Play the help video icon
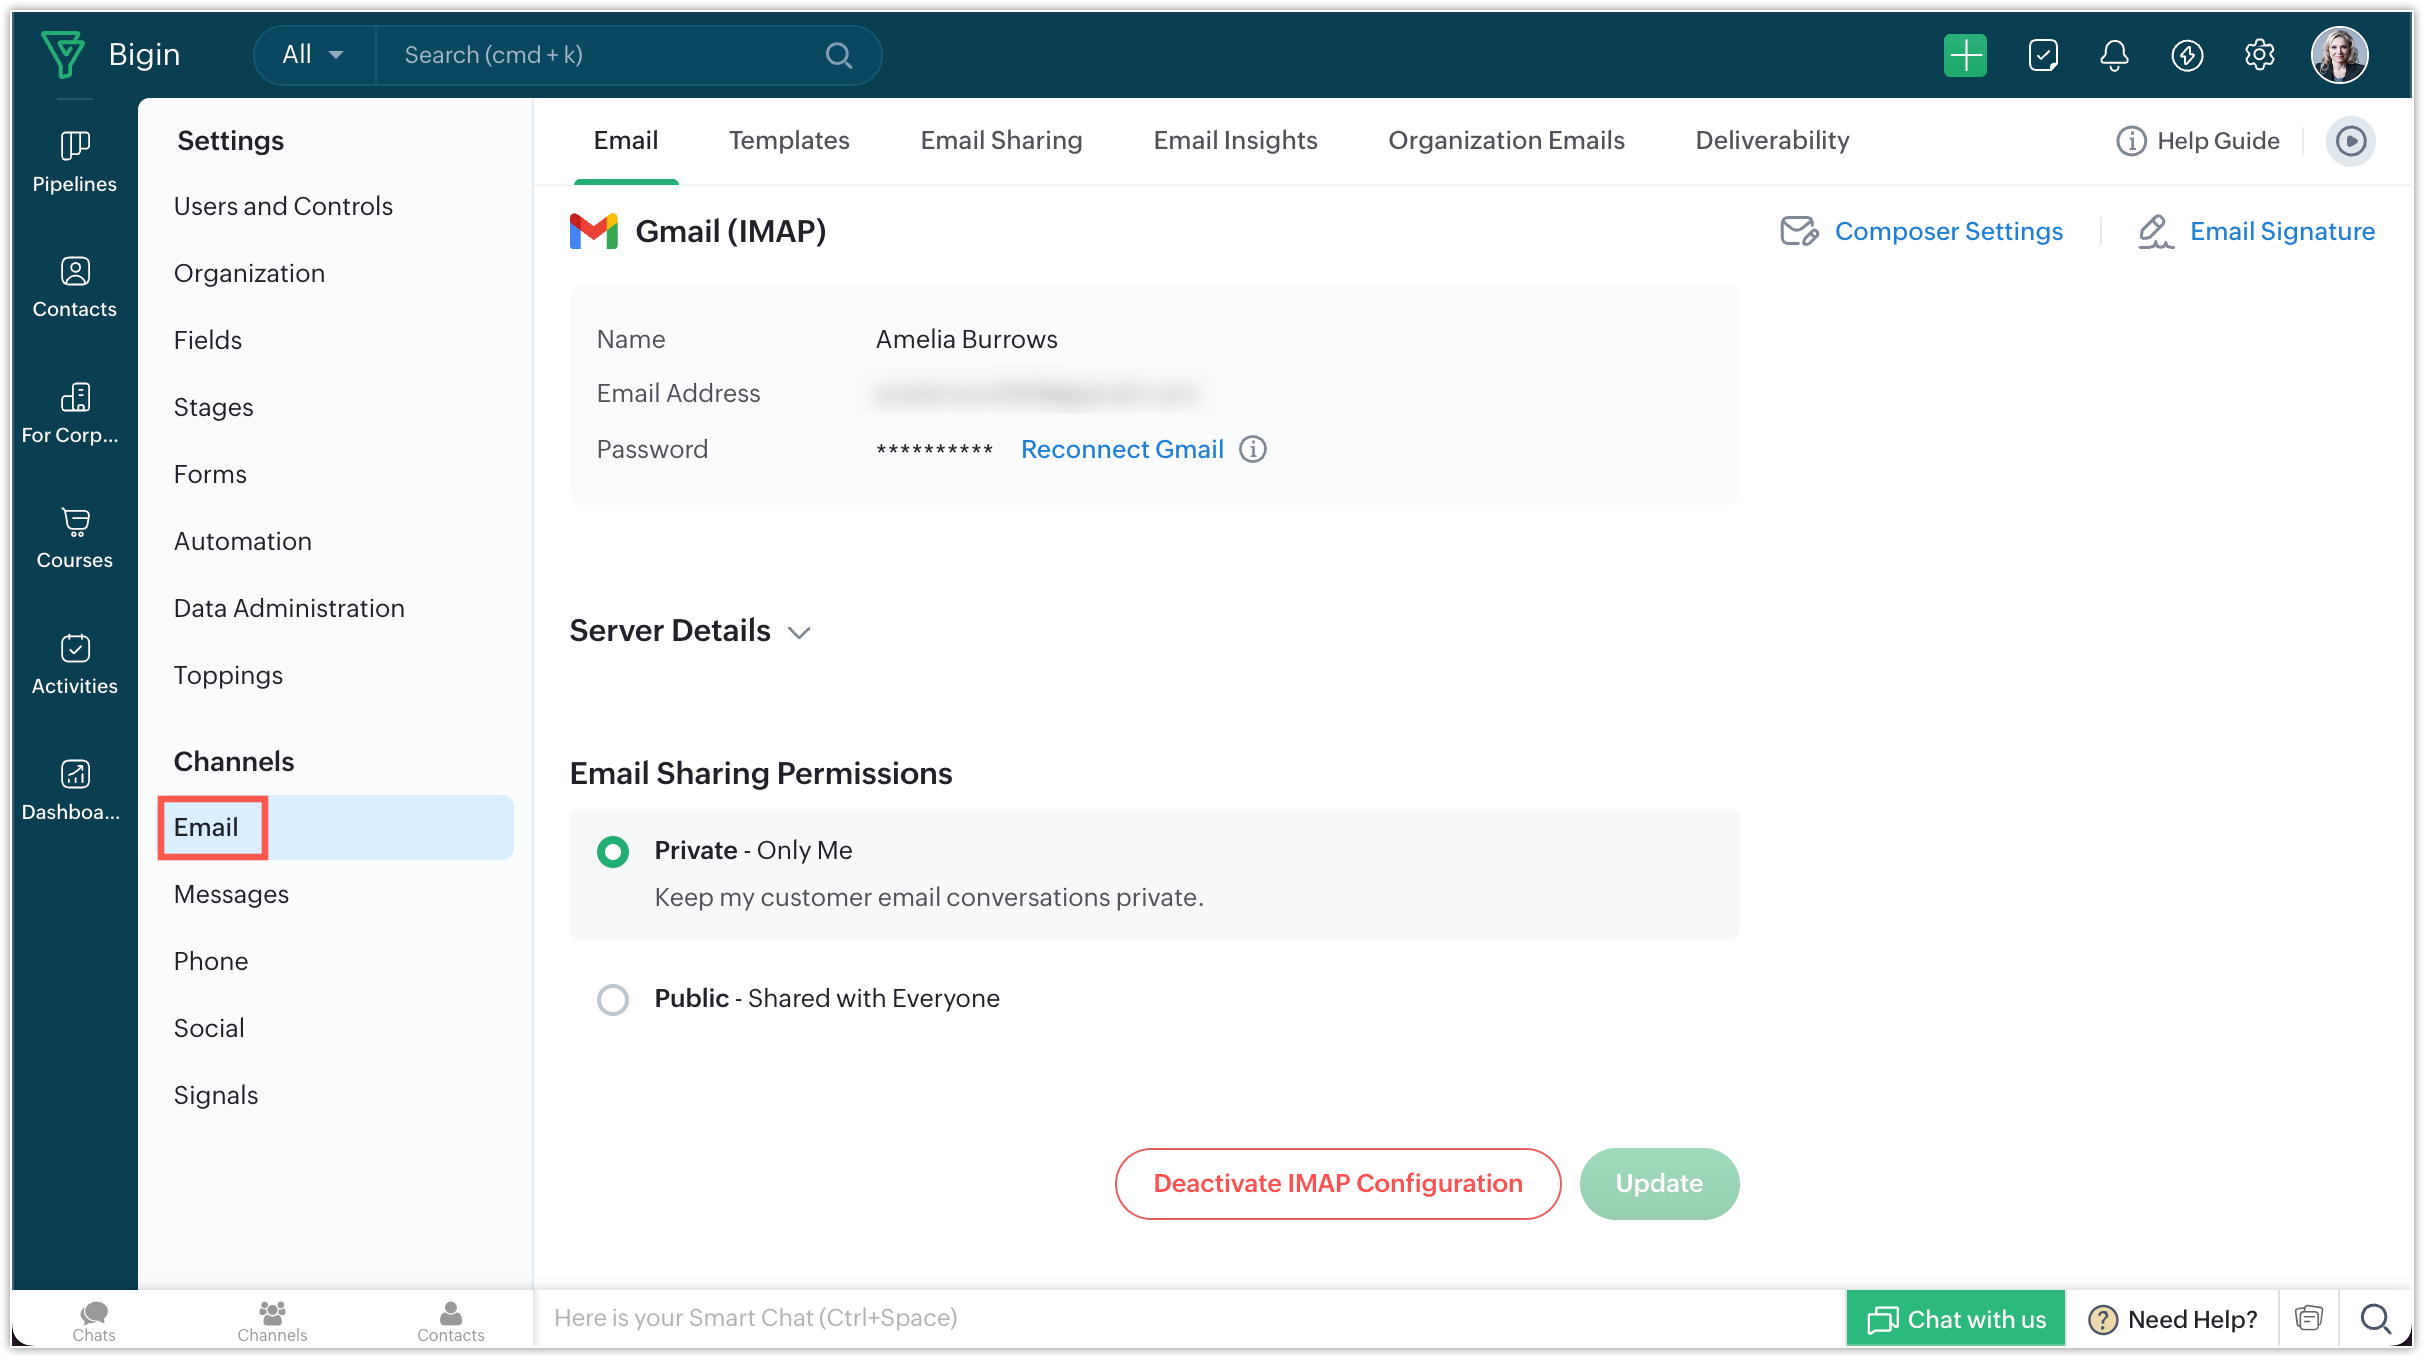 pos(2350,141)
